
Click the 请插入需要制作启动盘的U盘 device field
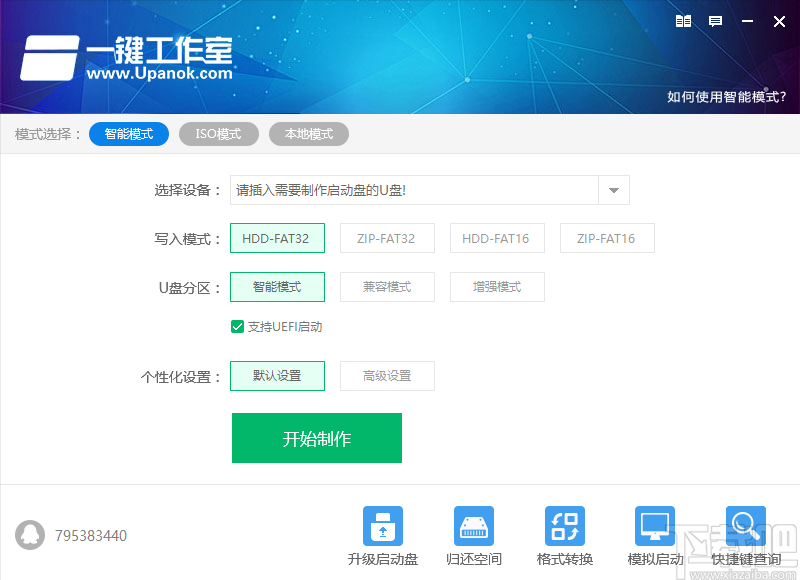click(x=414, y=190)
